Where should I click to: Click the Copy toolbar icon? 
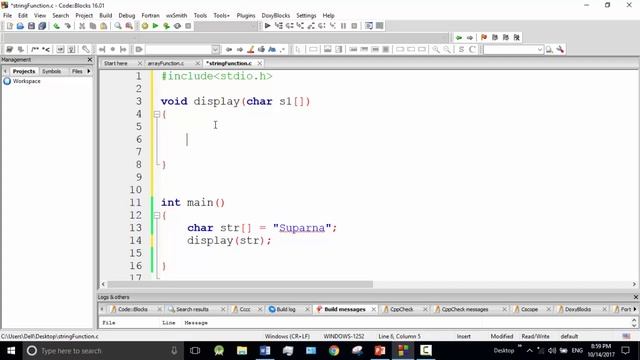(93, 26)
